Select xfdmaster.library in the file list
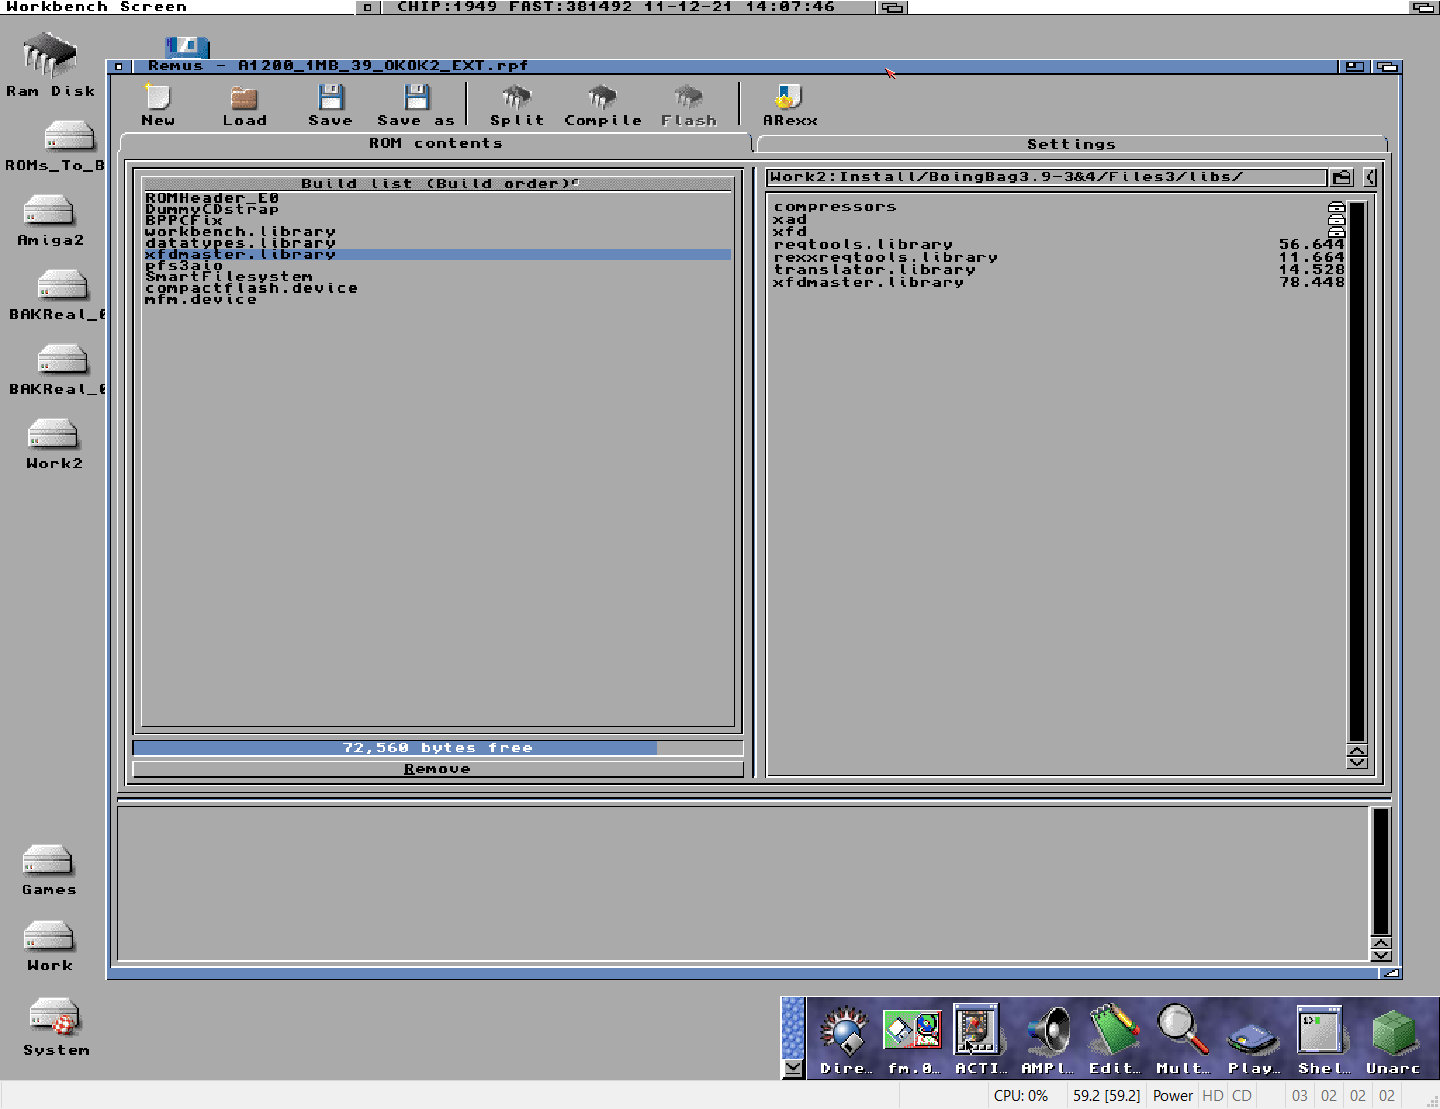Image resolution: width=1440 pixels, height=1109 pixels. tap(1058, 282)
